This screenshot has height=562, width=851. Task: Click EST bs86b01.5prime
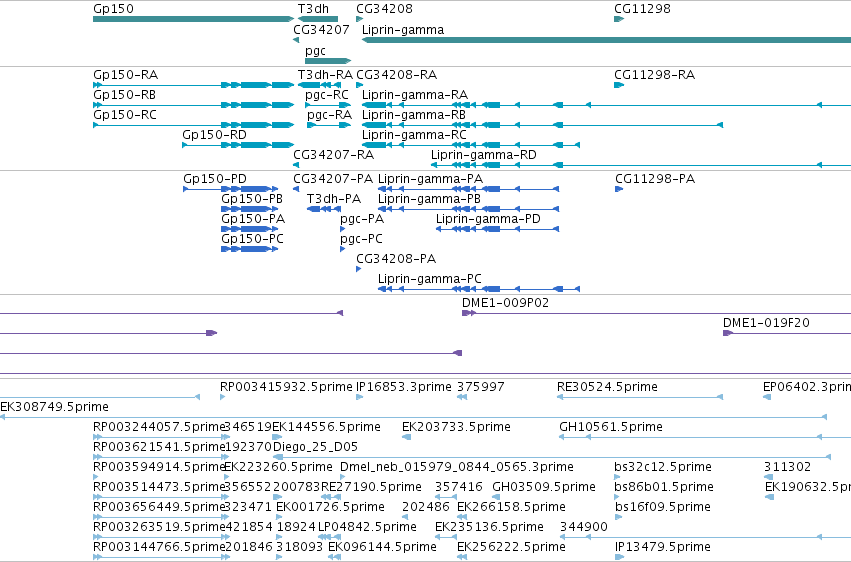click(664, 488)
